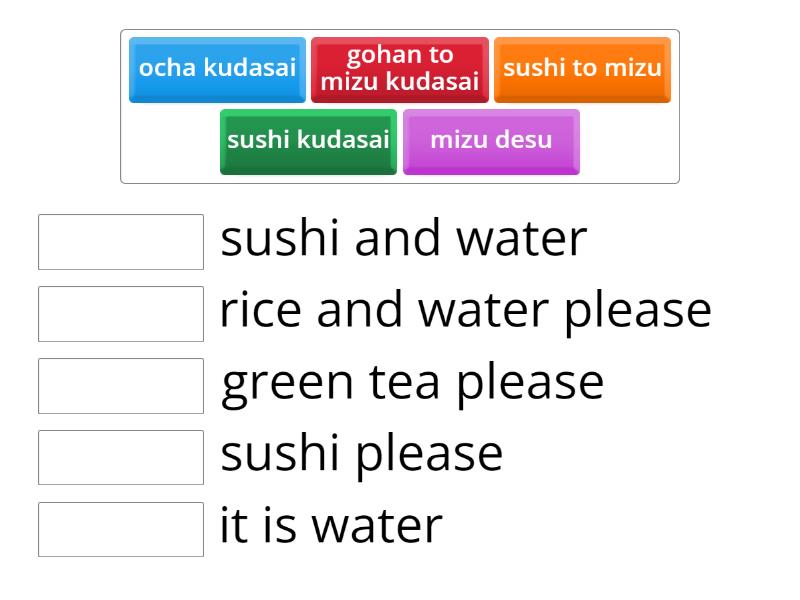Click the answer box beside 'sushi and water'

[120, 240]
